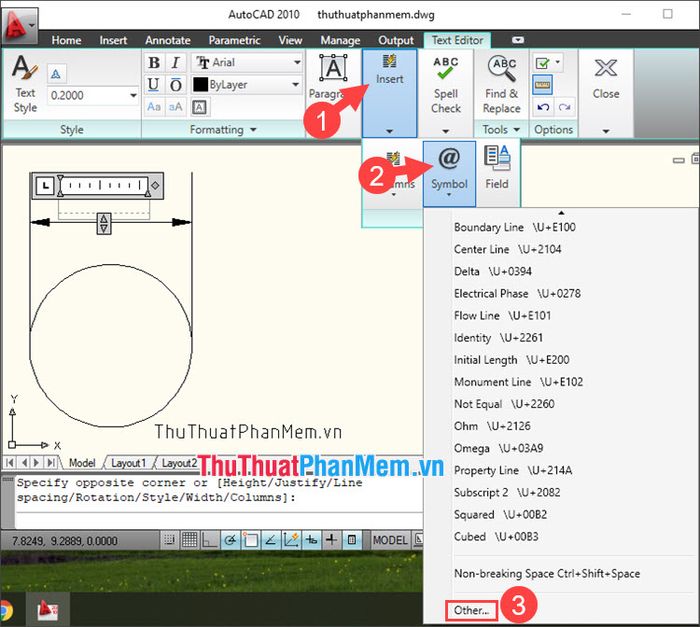Toggle underline text formatting

coord(154,85)
